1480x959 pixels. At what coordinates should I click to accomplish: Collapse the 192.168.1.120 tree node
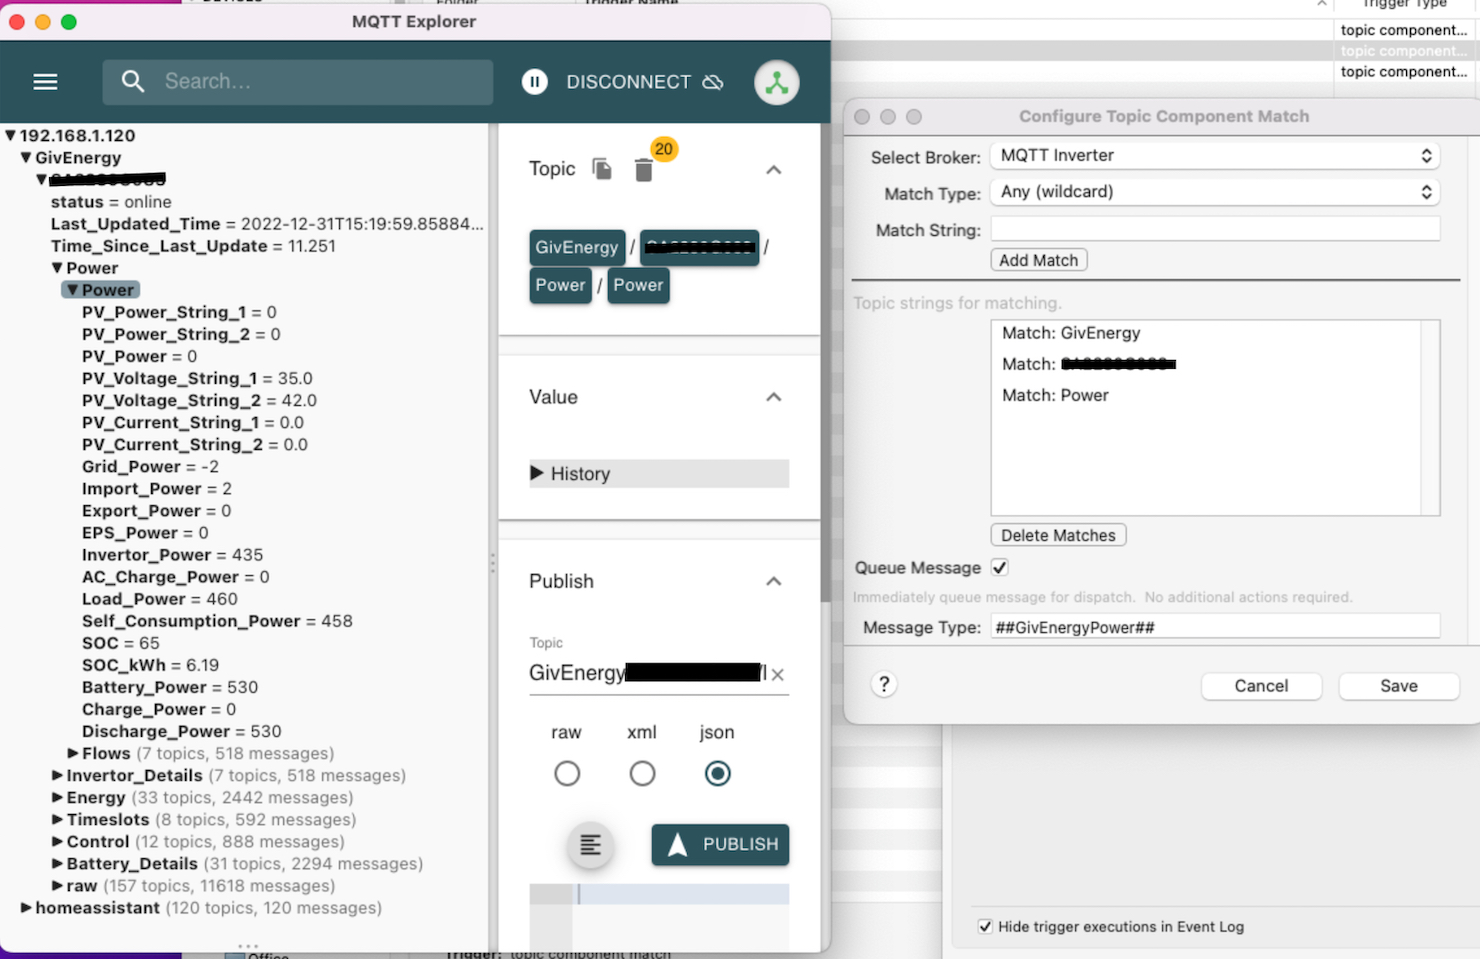point(10,135)
